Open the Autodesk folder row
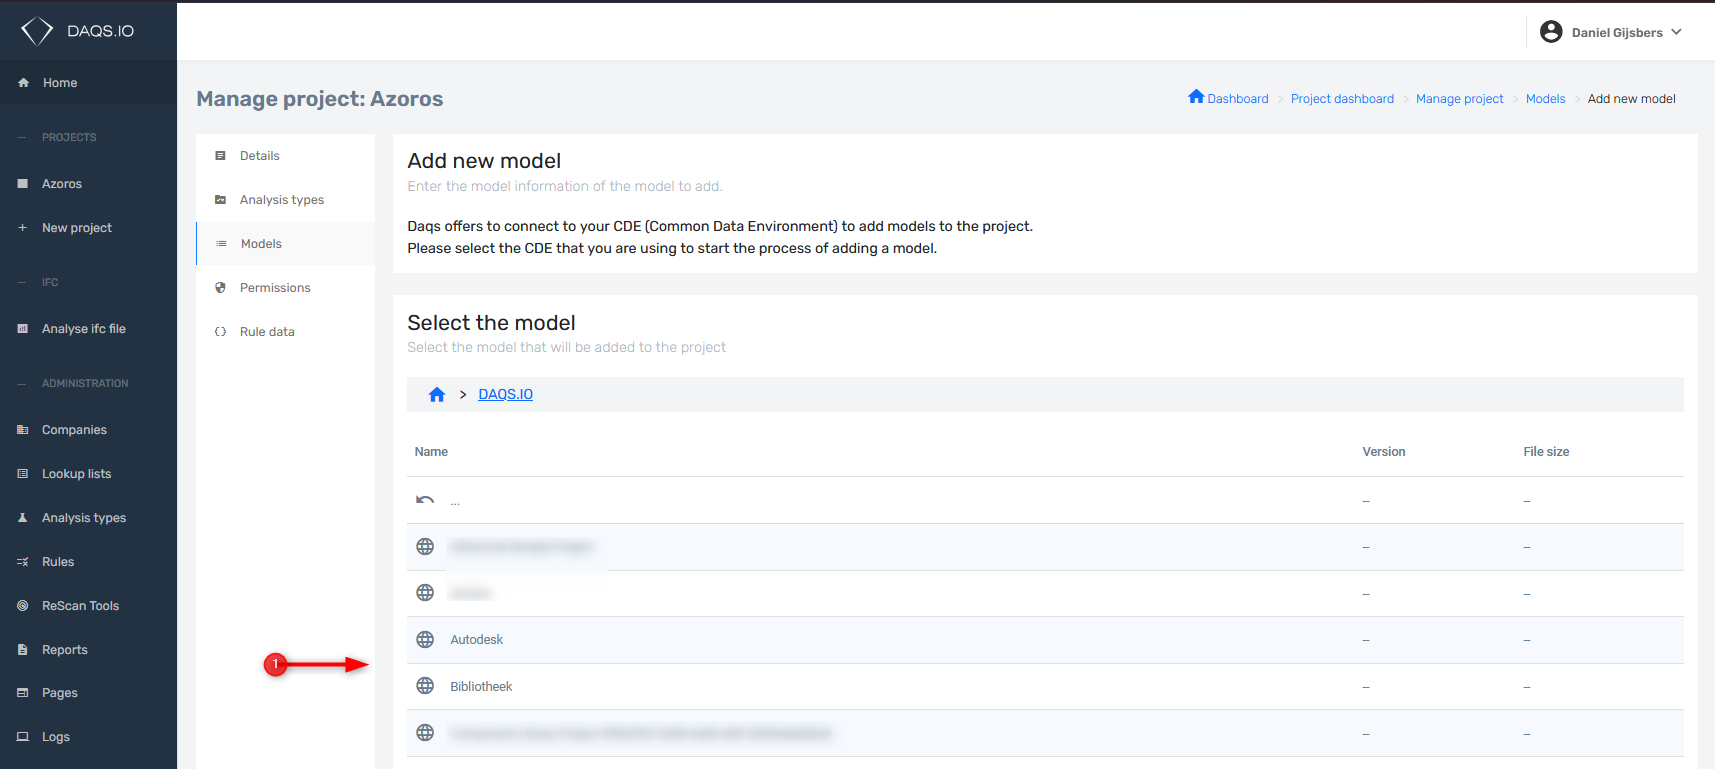The width and height of the screenshot is (1715, 769). (x=1045, y=640)
